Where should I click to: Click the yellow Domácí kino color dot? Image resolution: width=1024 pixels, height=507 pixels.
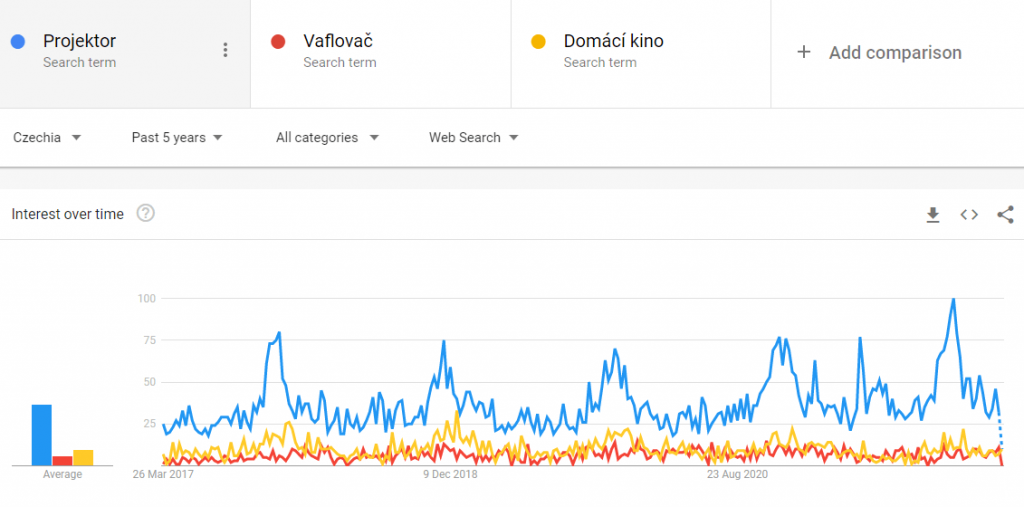[539, 42]
